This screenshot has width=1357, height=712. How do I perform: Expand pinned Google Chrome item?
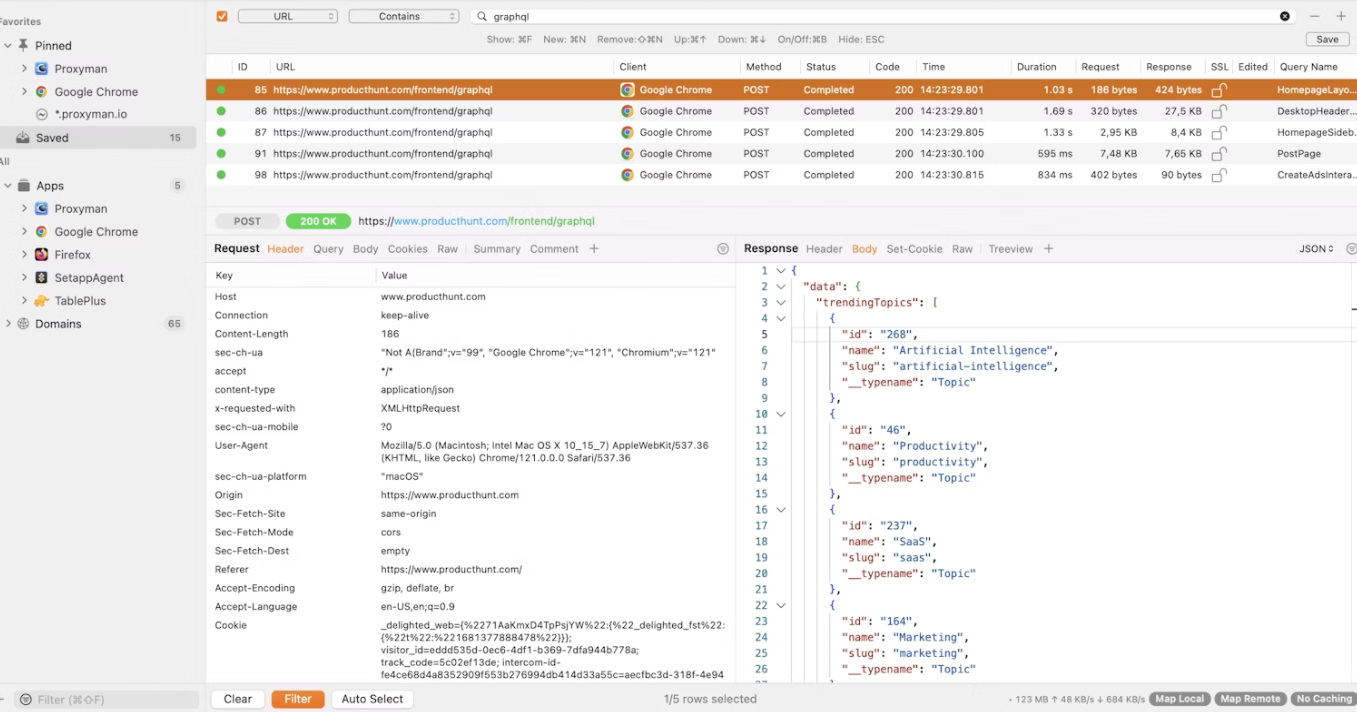click(24, 92)
